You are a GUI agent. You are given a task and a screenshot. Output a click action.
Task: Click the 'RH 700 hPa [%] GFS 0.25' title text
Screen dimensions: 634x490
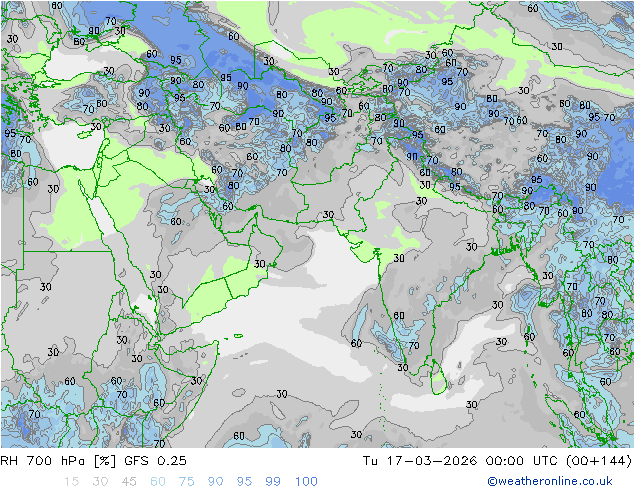[93, 460]
